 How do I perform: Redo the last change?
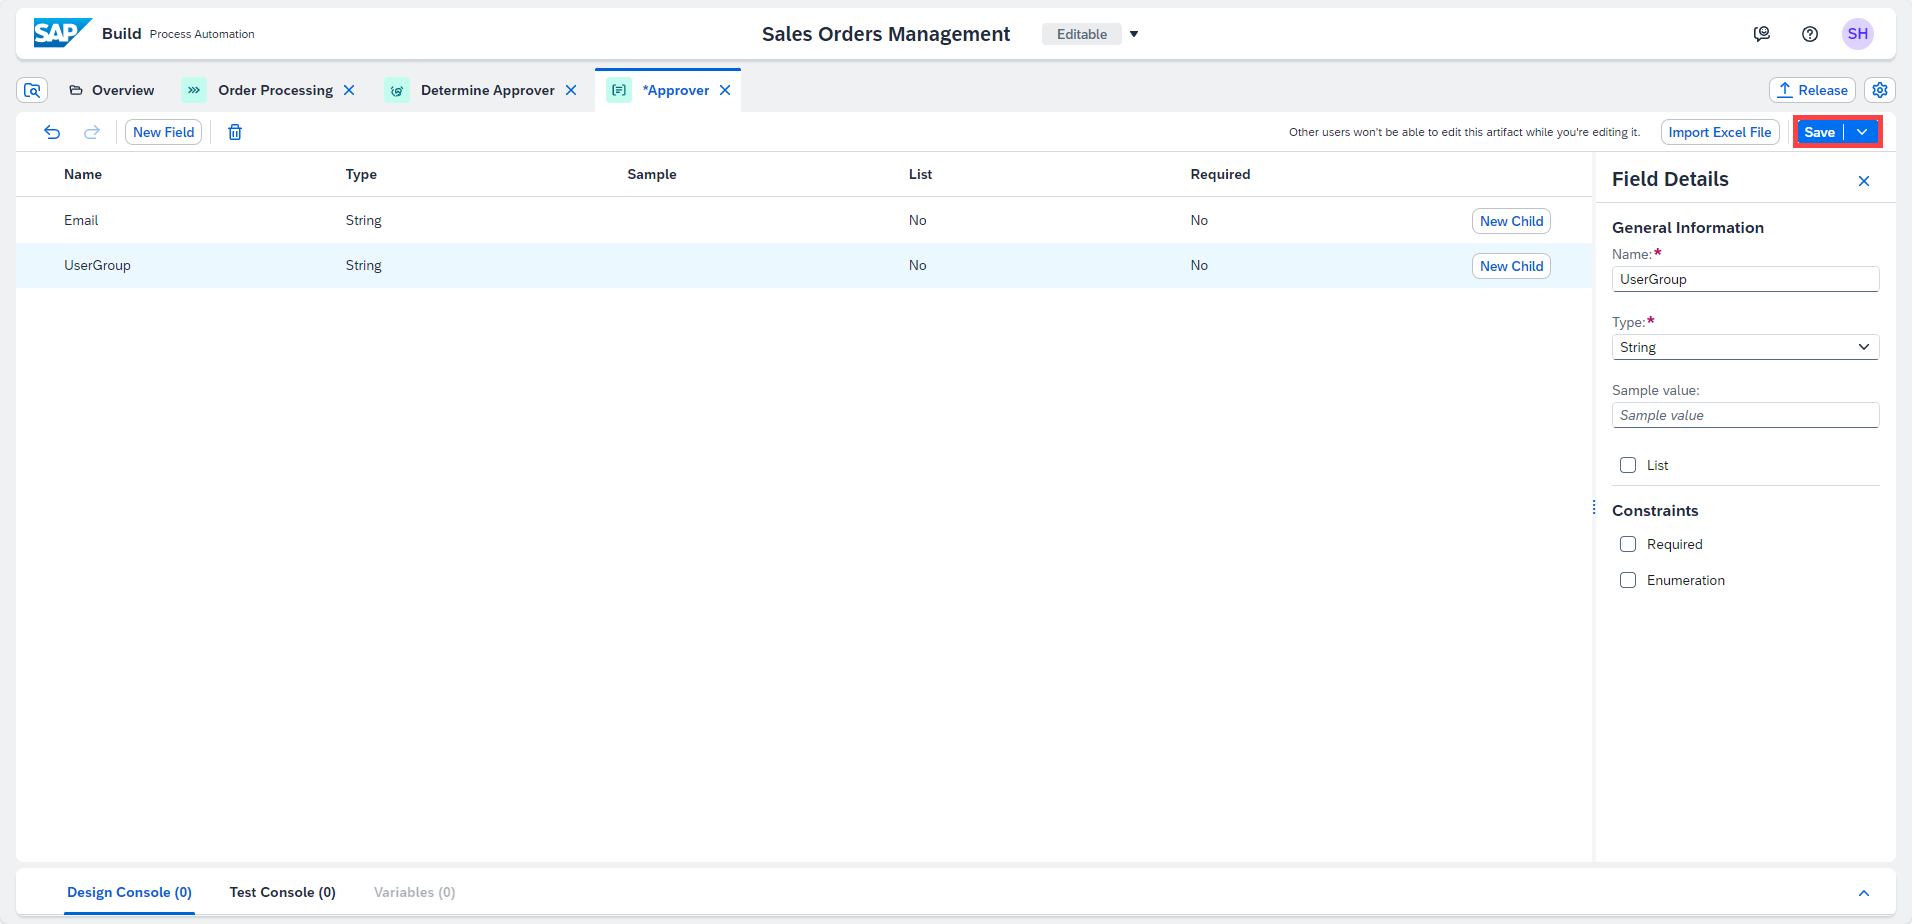click(x=92, y=132)
